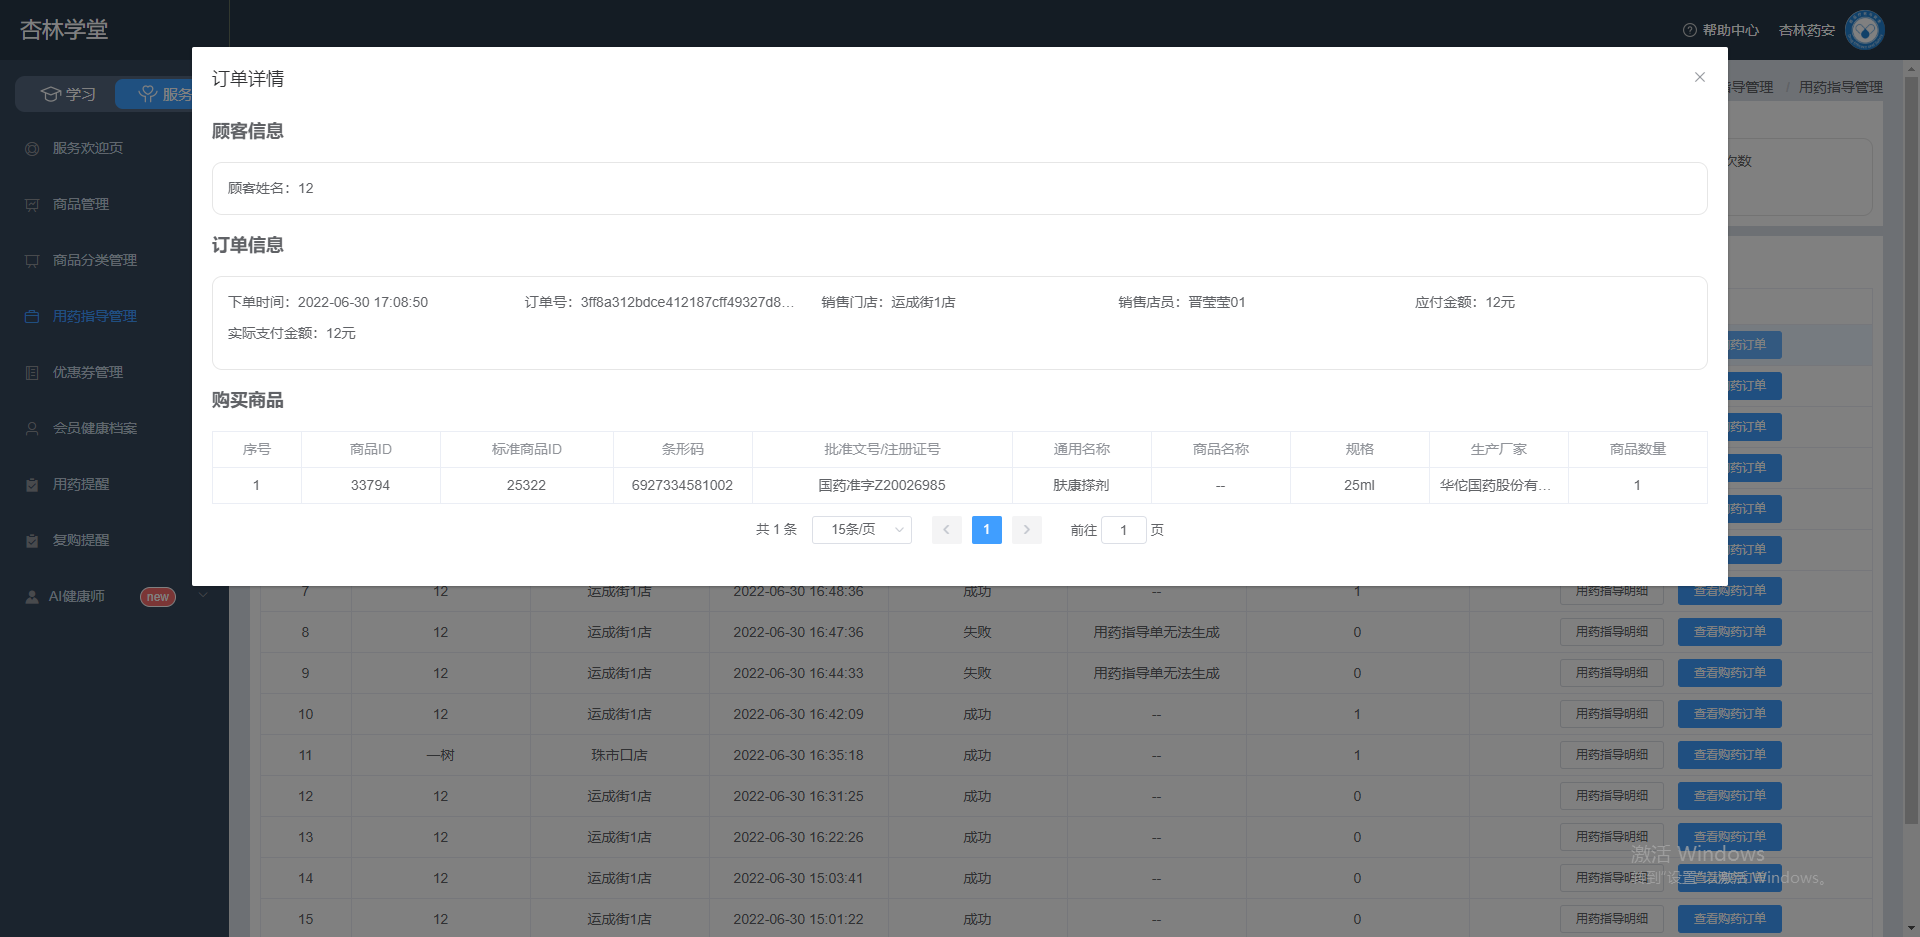Click 用药指导明细 for row 11
Viewport: 1920px width, 937px height.
click(x=1611, y=755)
